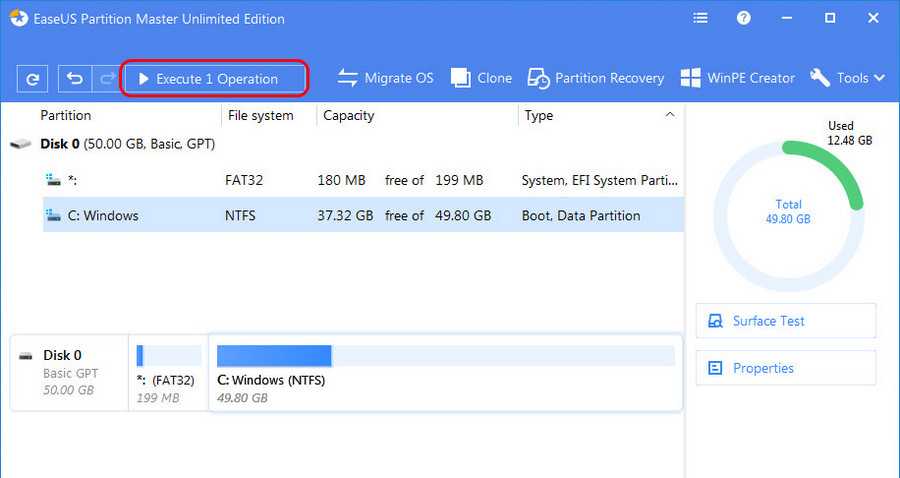Open the pending operations list icon
The image size is (900, 478).
click(x=701, y=19)
